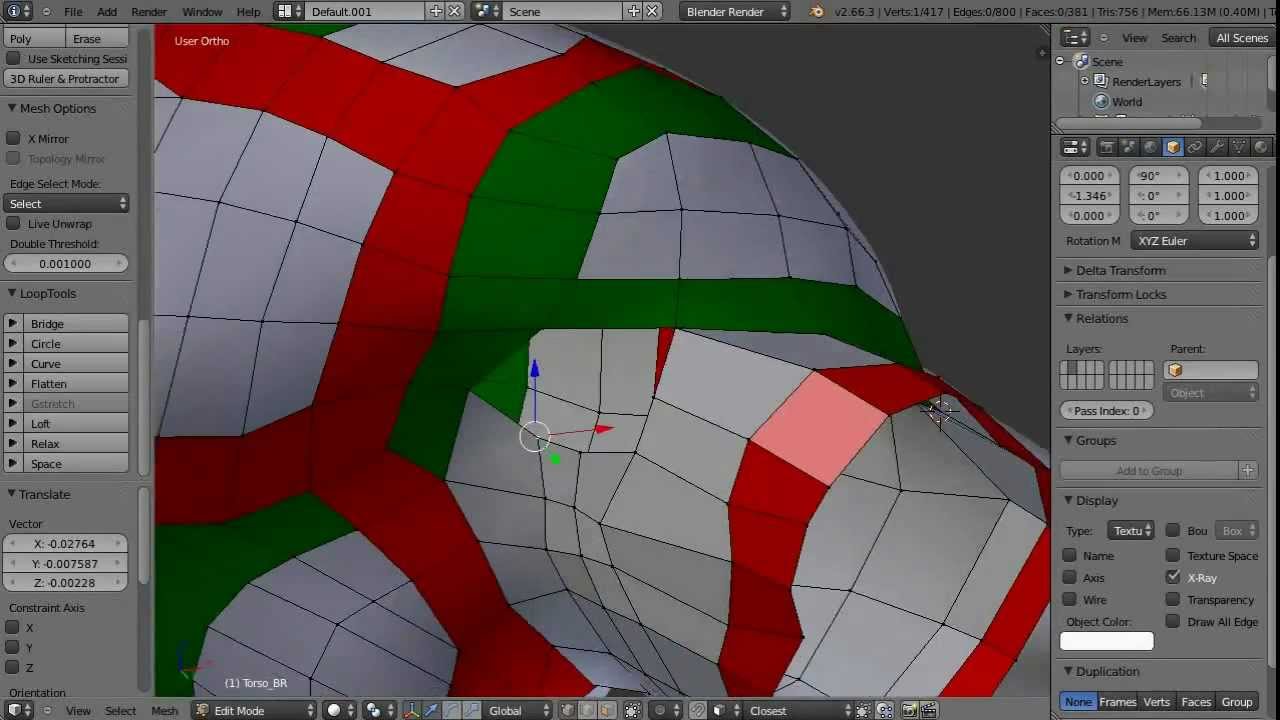Add a new scene with plus icon
1280x720 pixels.
(634, 11)
